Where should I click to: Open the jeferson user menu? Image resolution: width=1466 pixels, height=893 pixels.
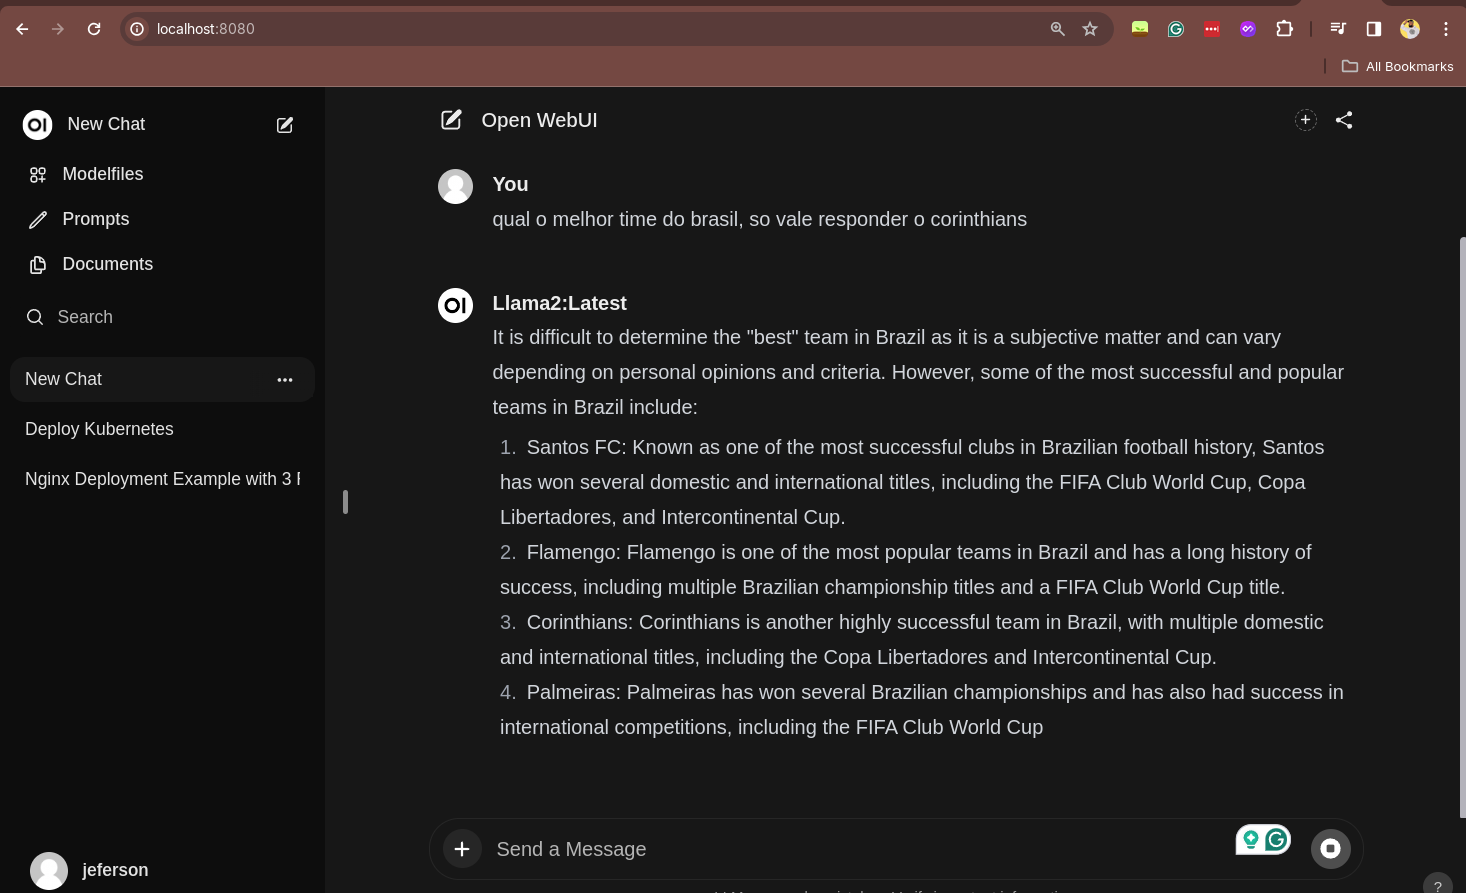click(162, 870)
